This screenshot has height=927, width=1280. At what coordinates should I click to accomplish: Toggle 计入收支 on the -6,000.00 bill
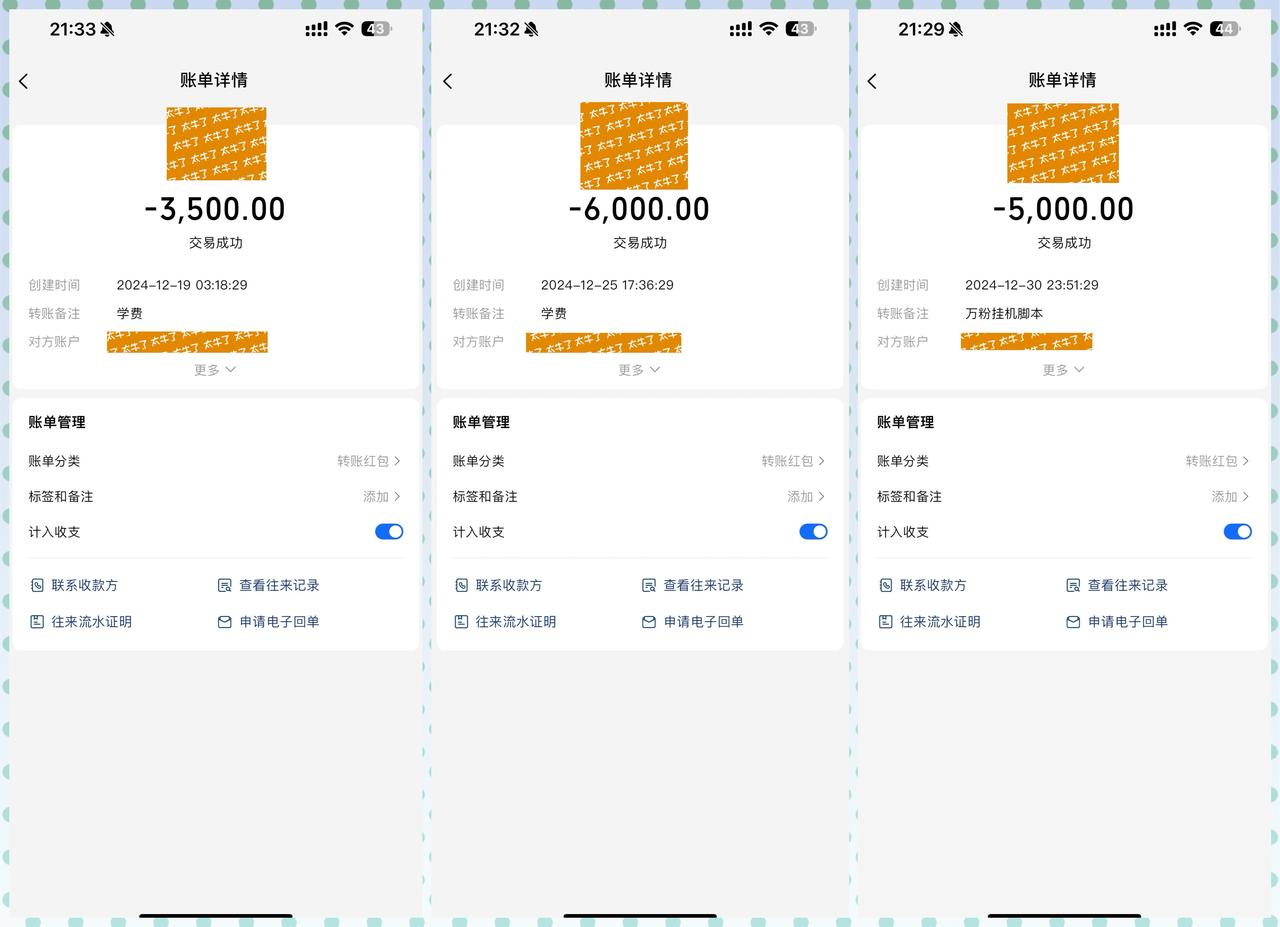(x=813, y=531)
